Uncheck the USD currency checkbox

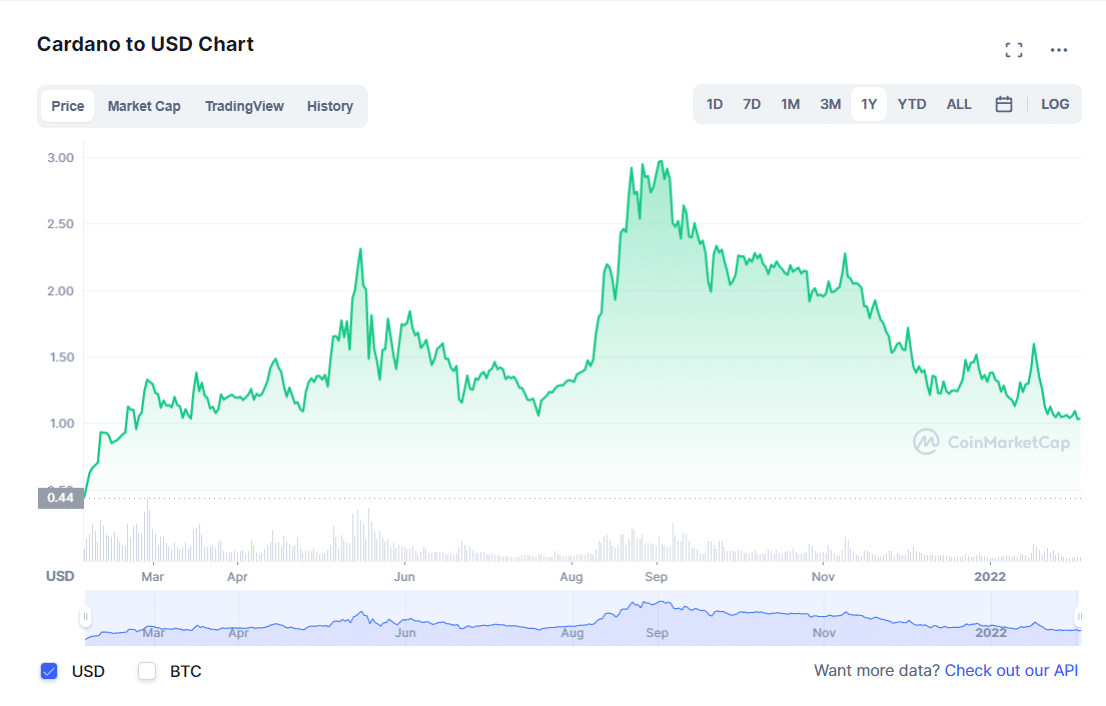49,671
